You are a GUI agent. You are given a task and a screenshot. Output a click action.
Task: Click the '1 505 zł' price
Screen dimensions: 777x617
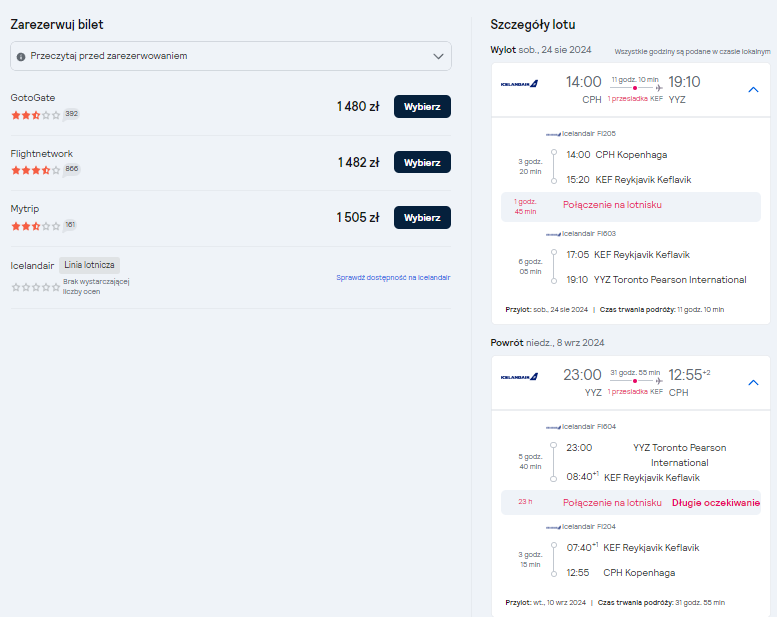(x=358, y=218)
